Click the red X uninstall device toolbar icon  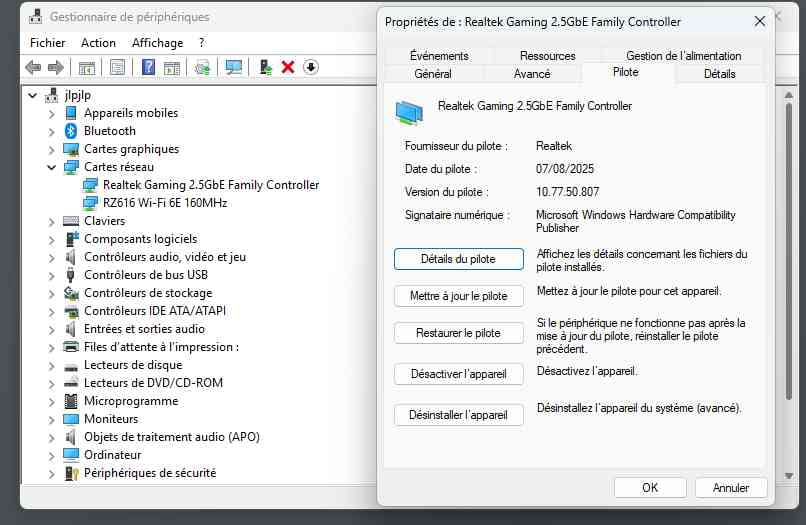[288, 67]
